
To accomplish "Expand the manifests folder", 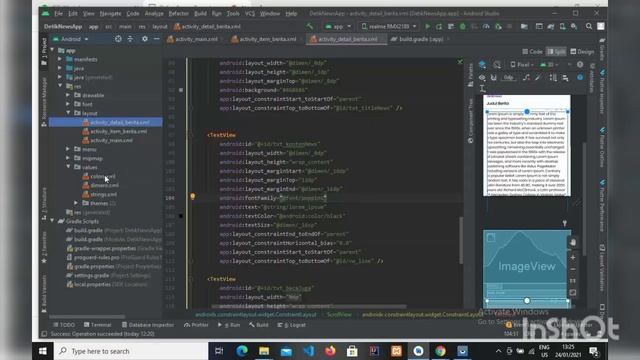I will pos(60,59).
